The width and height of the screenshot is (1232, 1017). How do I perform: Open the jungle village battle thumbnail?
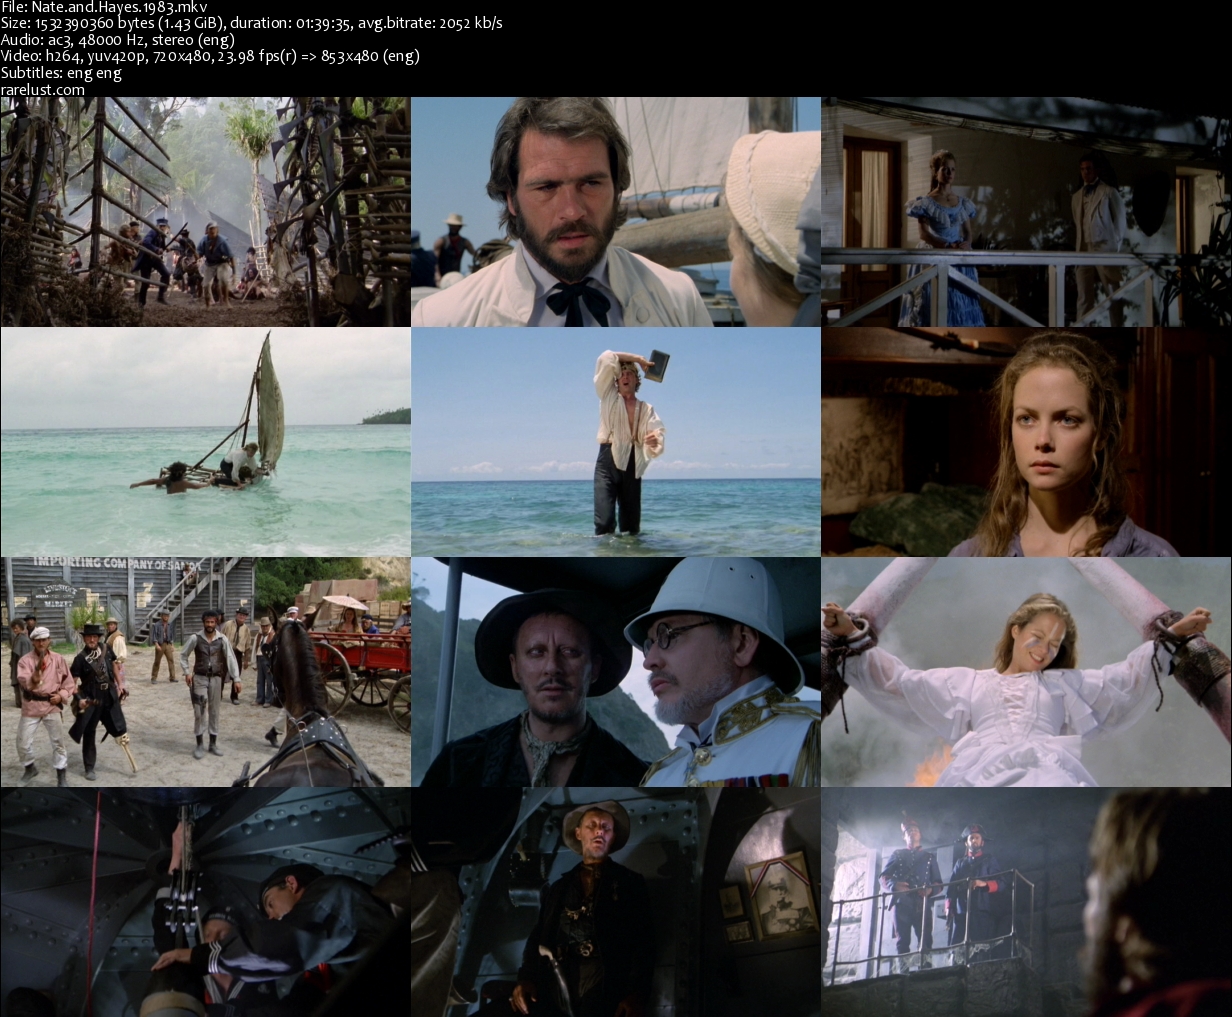(205, 212)
